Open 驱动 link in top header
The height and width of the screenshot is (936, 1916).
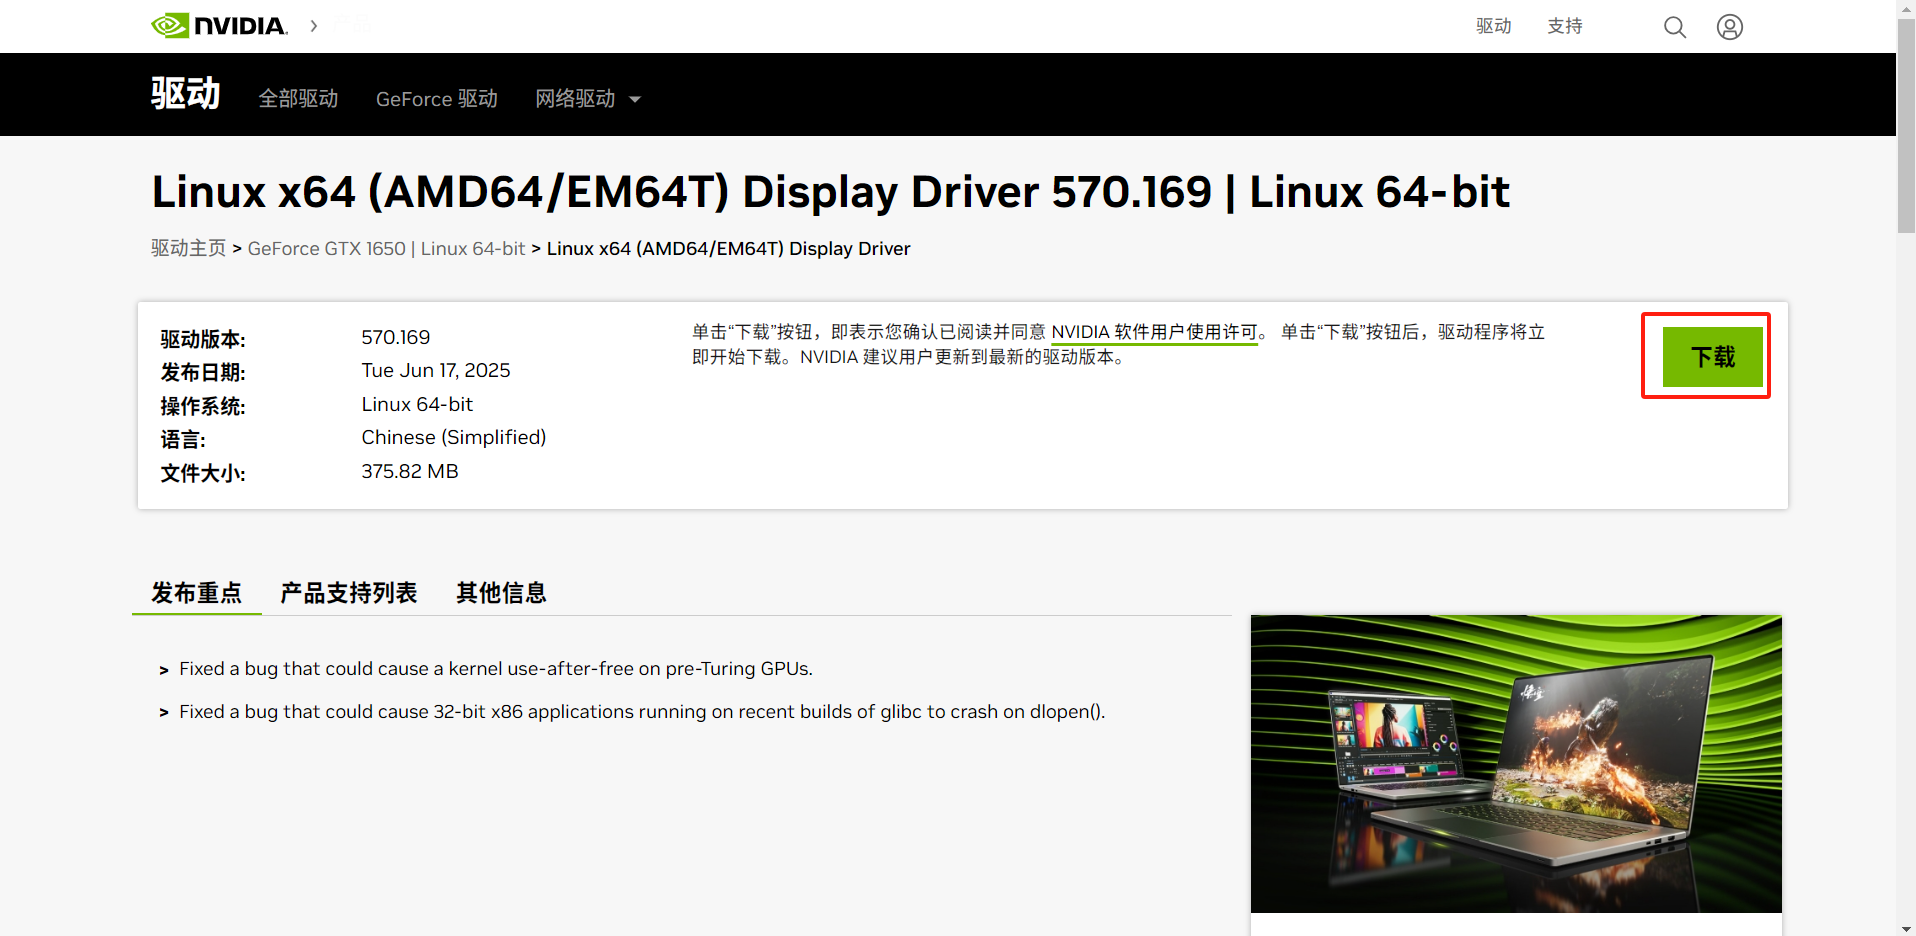coord(1494,26)
